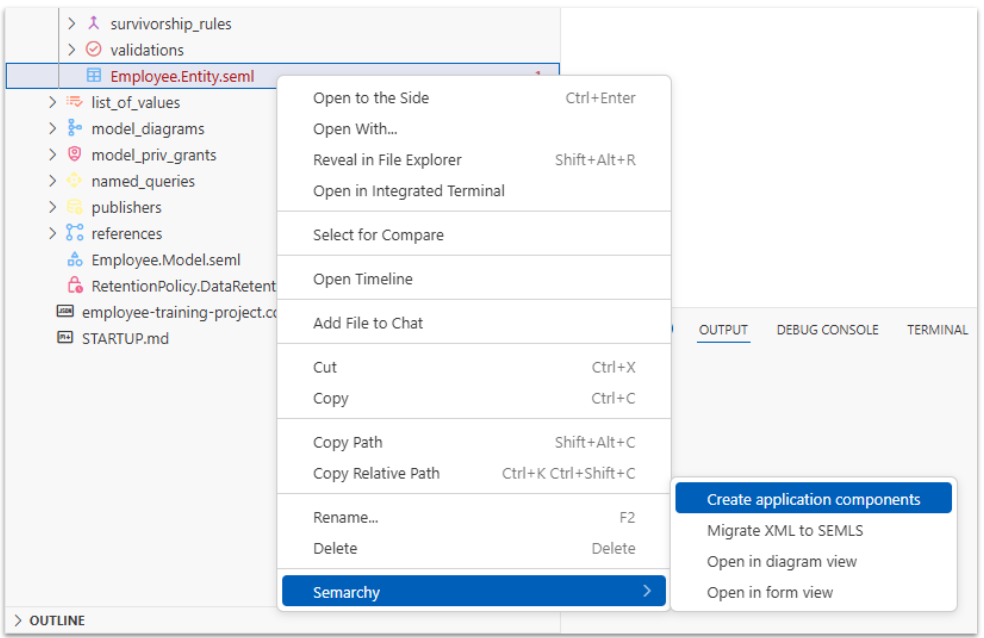This screenshot has width=984, height=638.
Task: Click the Employee.Entity.seml table icon
Action: 94,76
